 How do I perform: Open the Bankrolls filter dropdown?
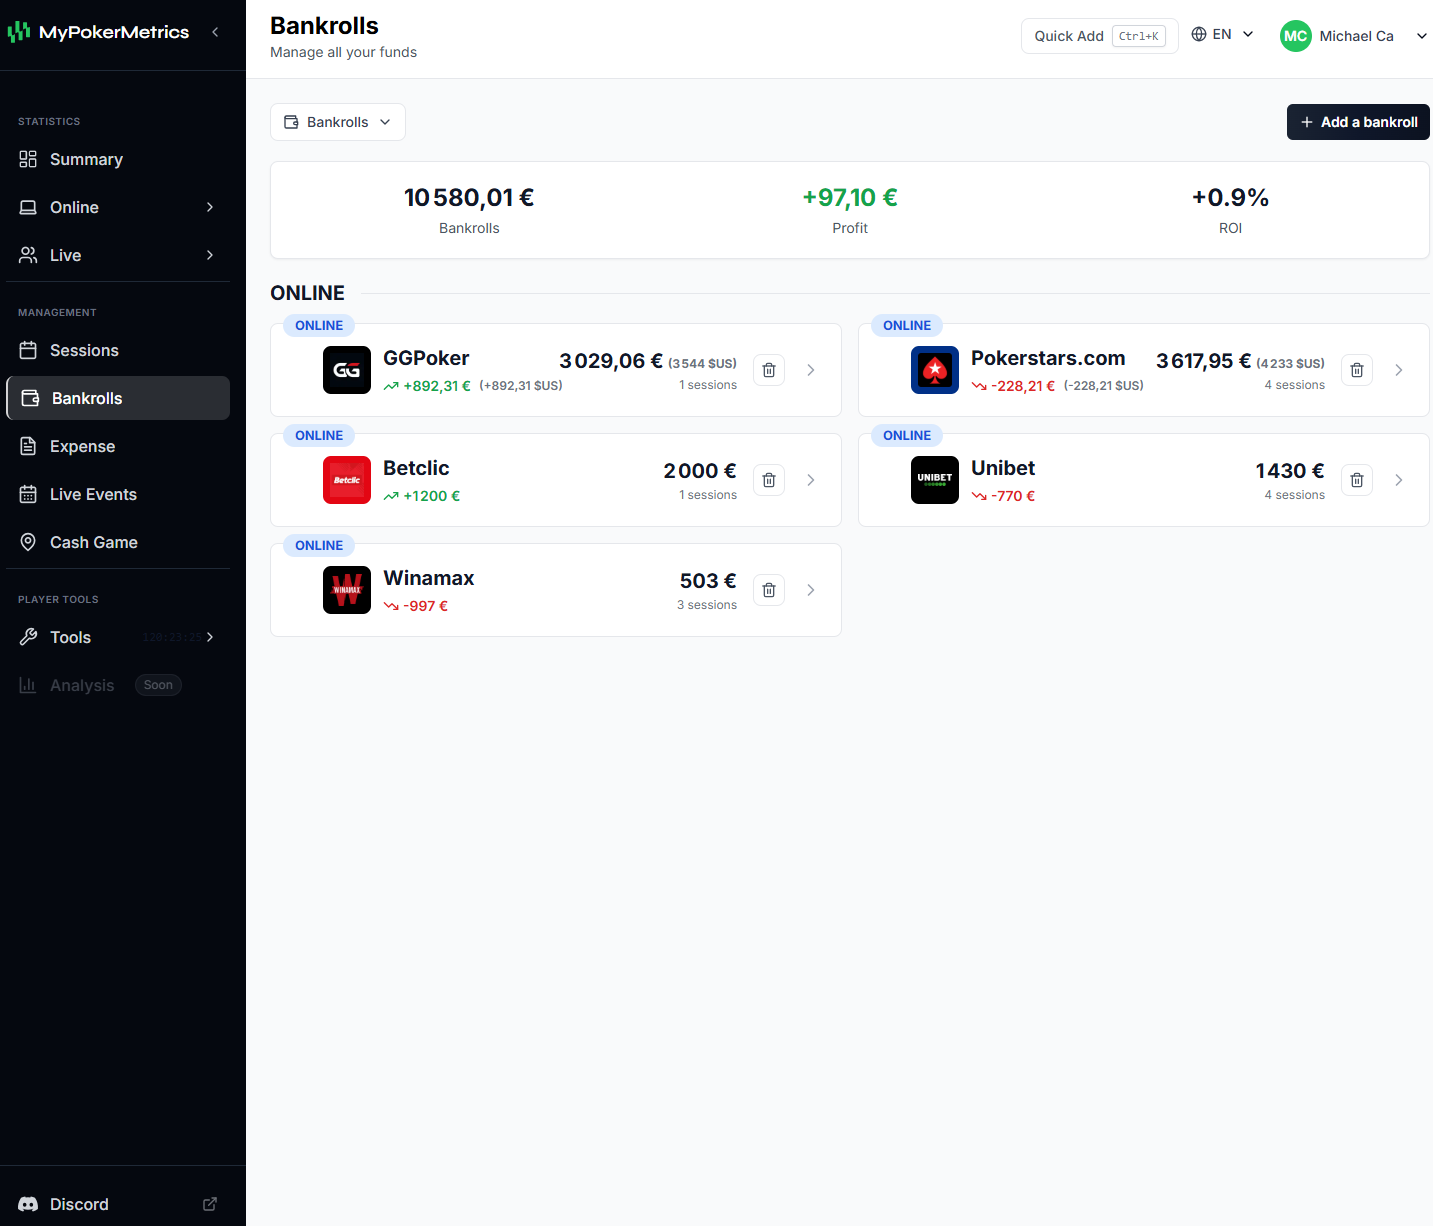click(x=337, y=121)
